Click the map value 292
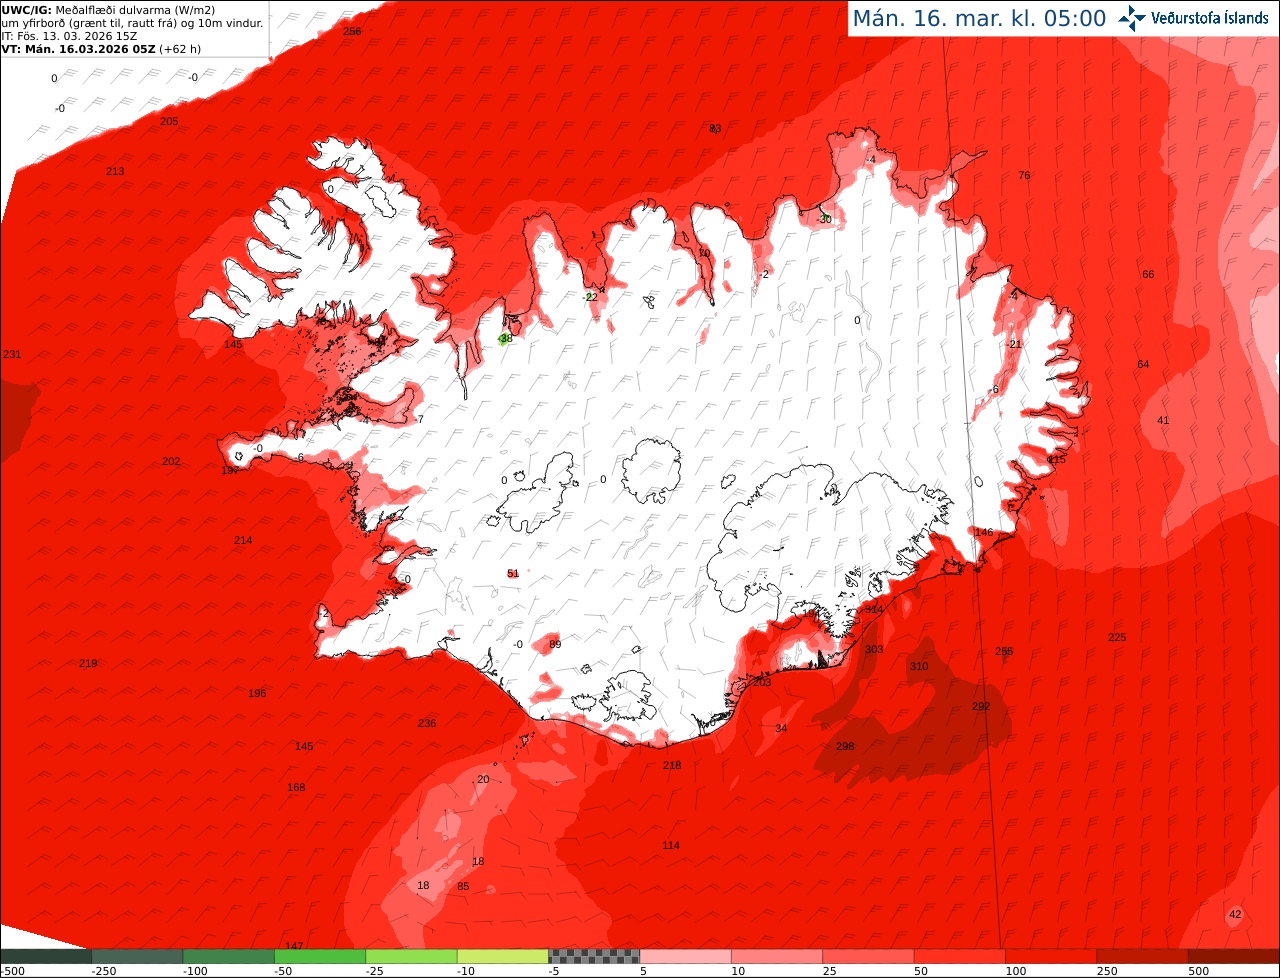The height and width of the screenshot is (978, 1280). (981, 706)
